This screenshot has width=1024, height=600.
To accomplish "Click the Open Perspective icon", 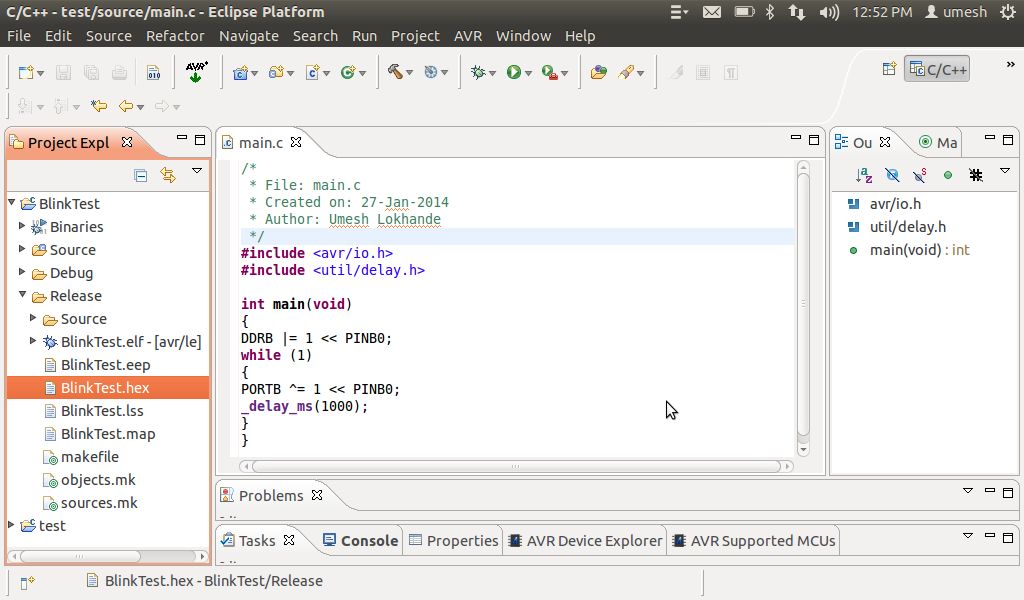I will 889,69.
